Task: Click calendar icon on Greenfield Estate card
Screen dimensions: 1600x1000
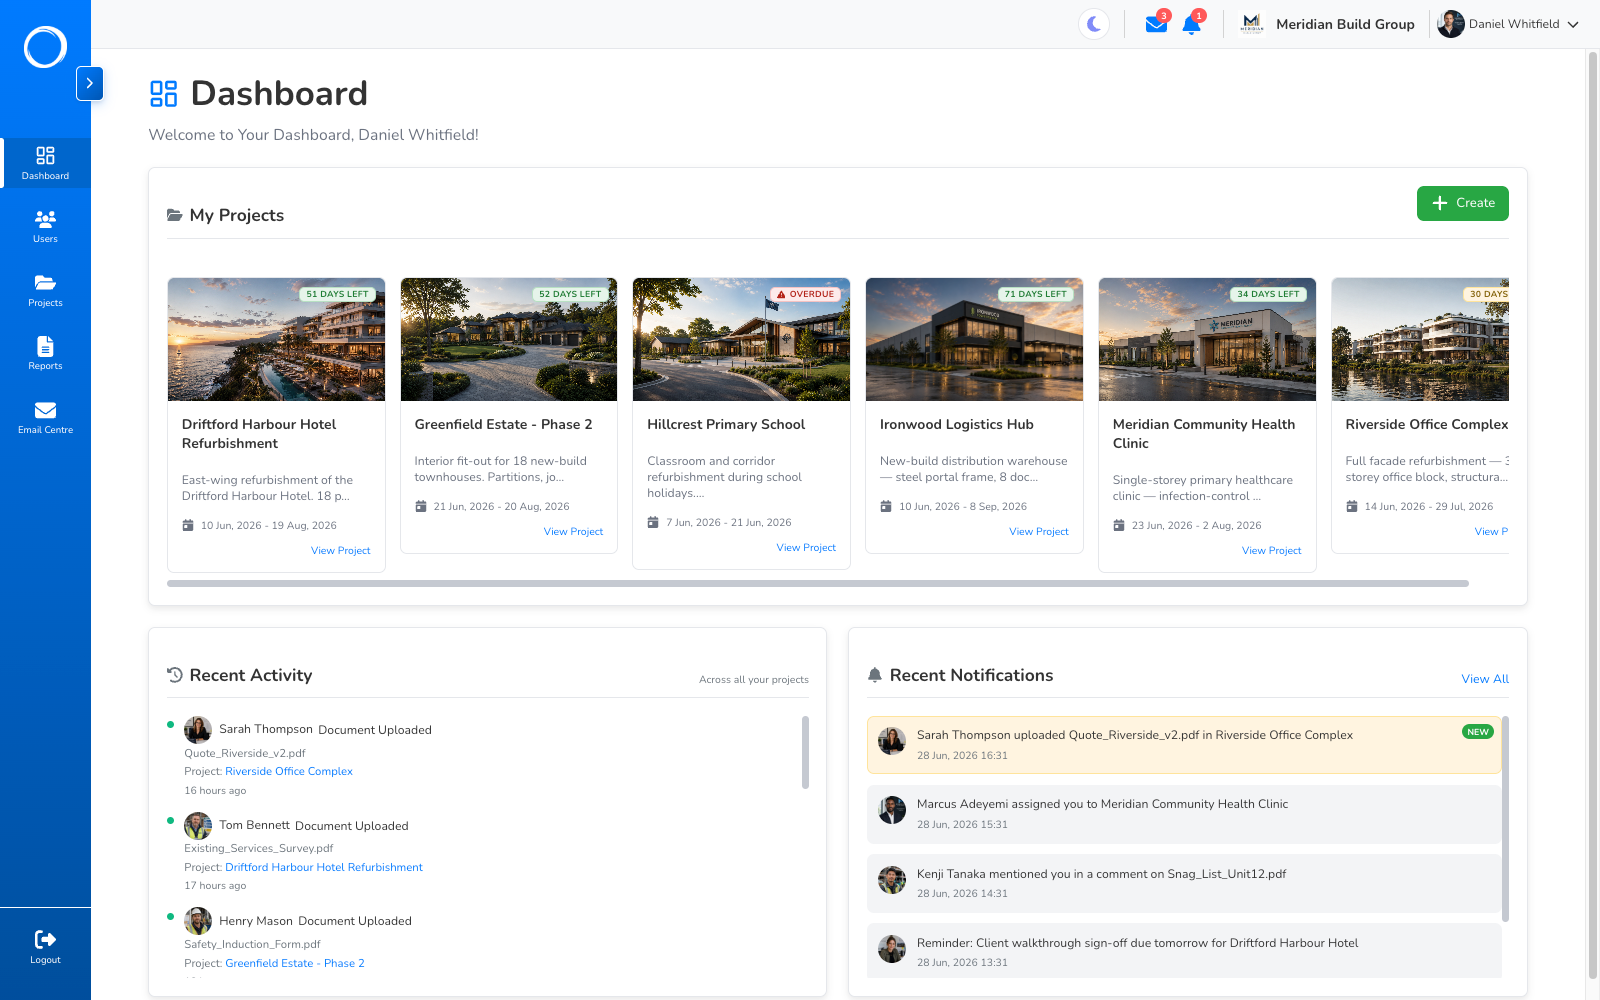Action: pos(421,506)
